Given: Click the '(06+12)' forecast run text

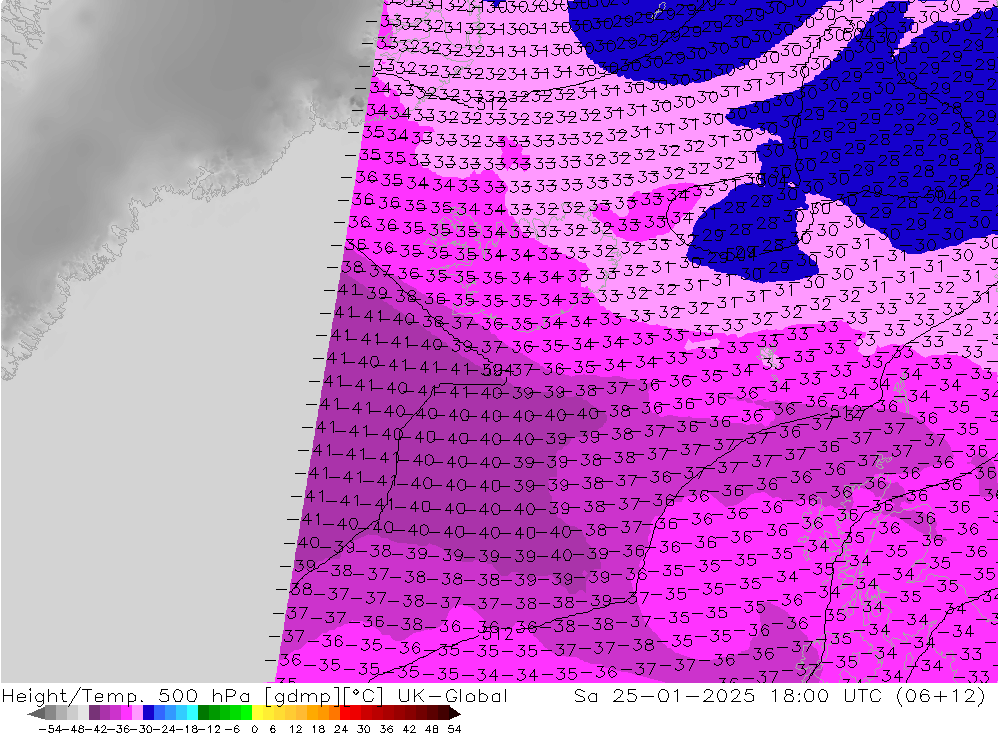Looking at the screenshot, I should click(x=941, y=695).
